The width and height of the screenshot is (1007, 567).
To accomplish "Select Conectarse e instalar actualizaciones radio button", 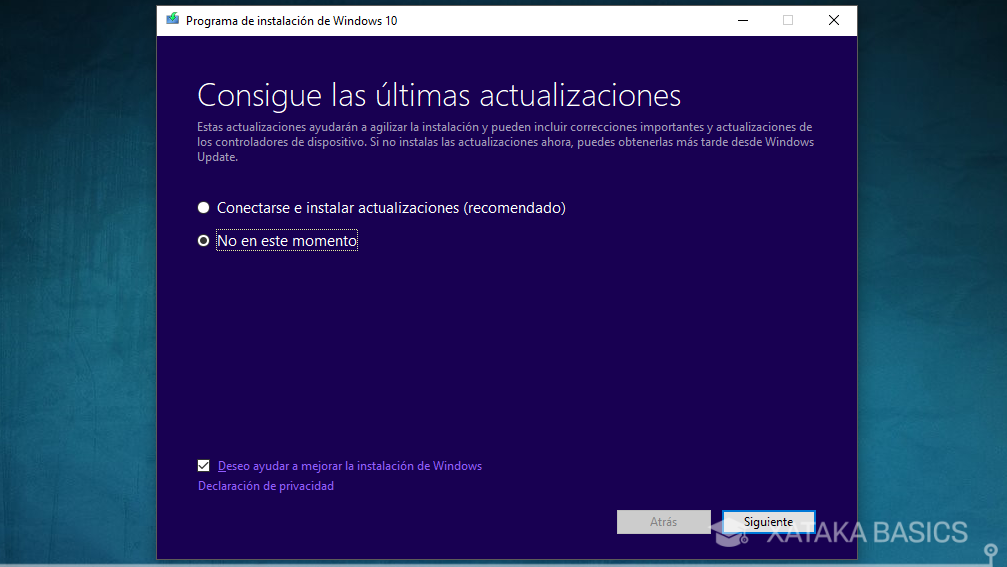I will tap(204, 207).
